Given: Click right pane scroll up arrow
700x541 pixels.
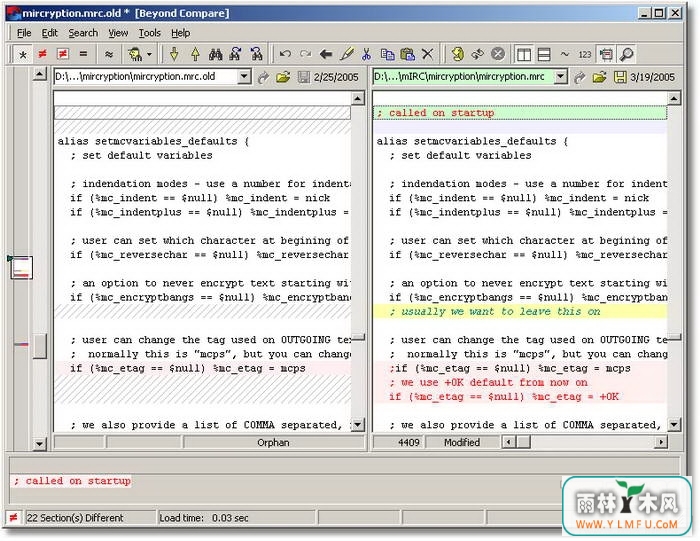Looking at the screenshot, I should (674, 98).
